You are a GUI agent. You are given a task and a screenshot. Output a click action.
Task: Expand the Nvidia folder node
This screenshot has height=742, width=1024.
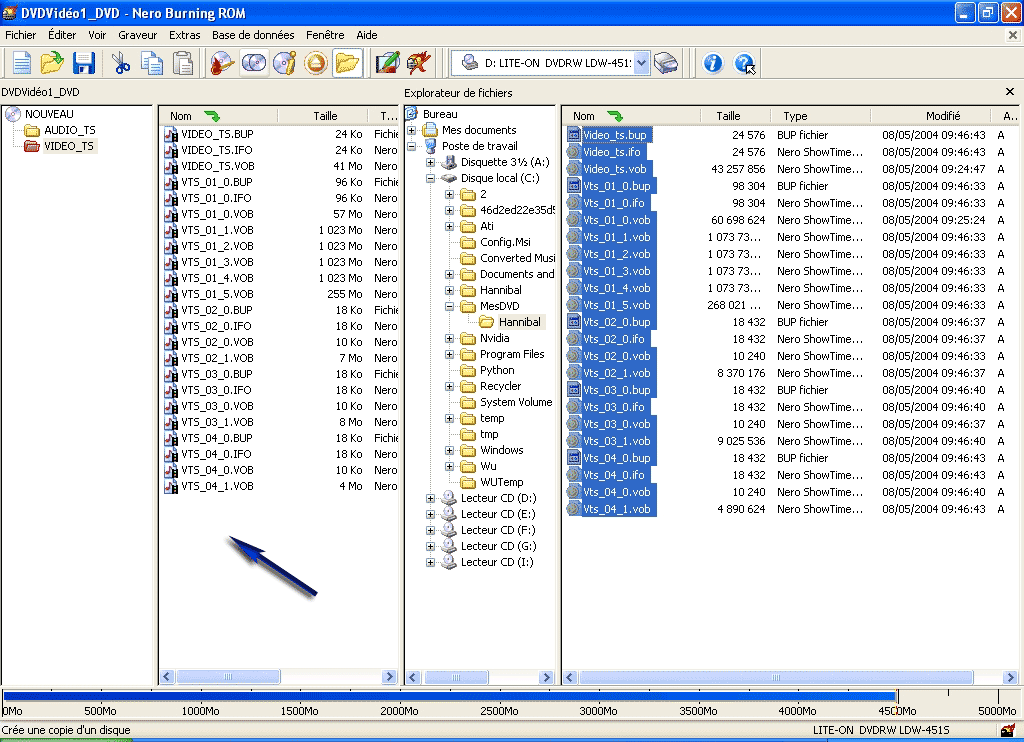click(449, 338)
